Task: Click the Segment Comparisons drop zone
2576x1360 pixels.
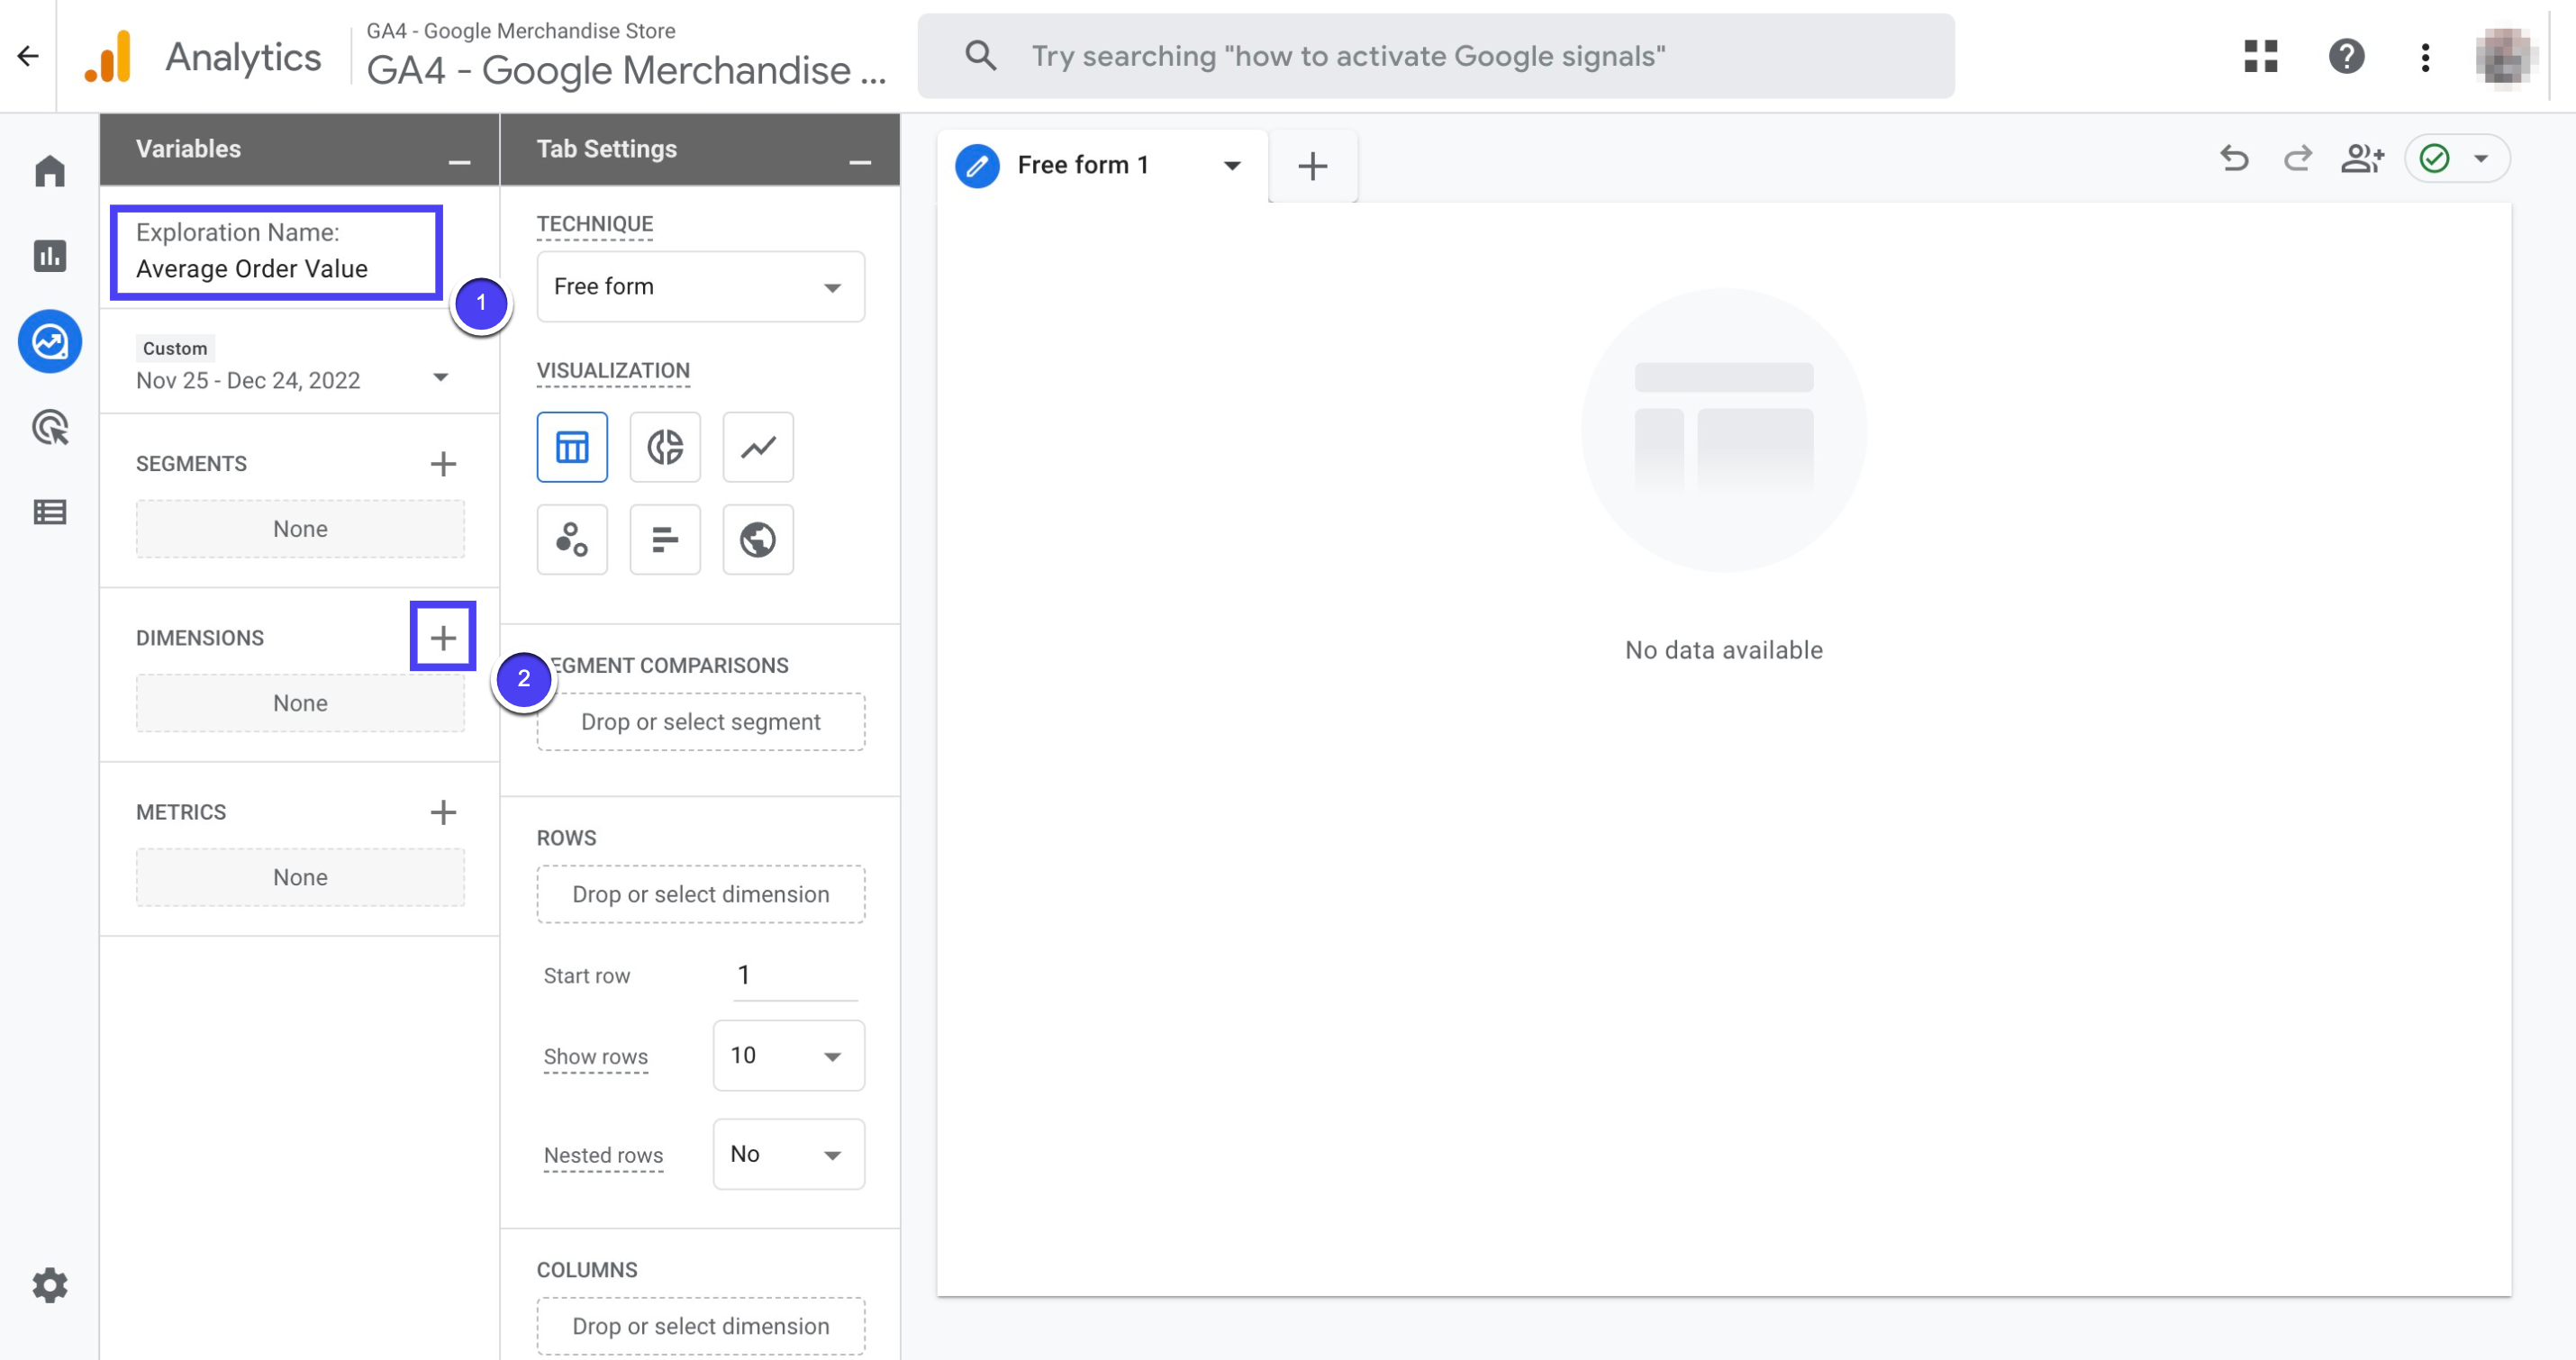Action: coord(700,721)
